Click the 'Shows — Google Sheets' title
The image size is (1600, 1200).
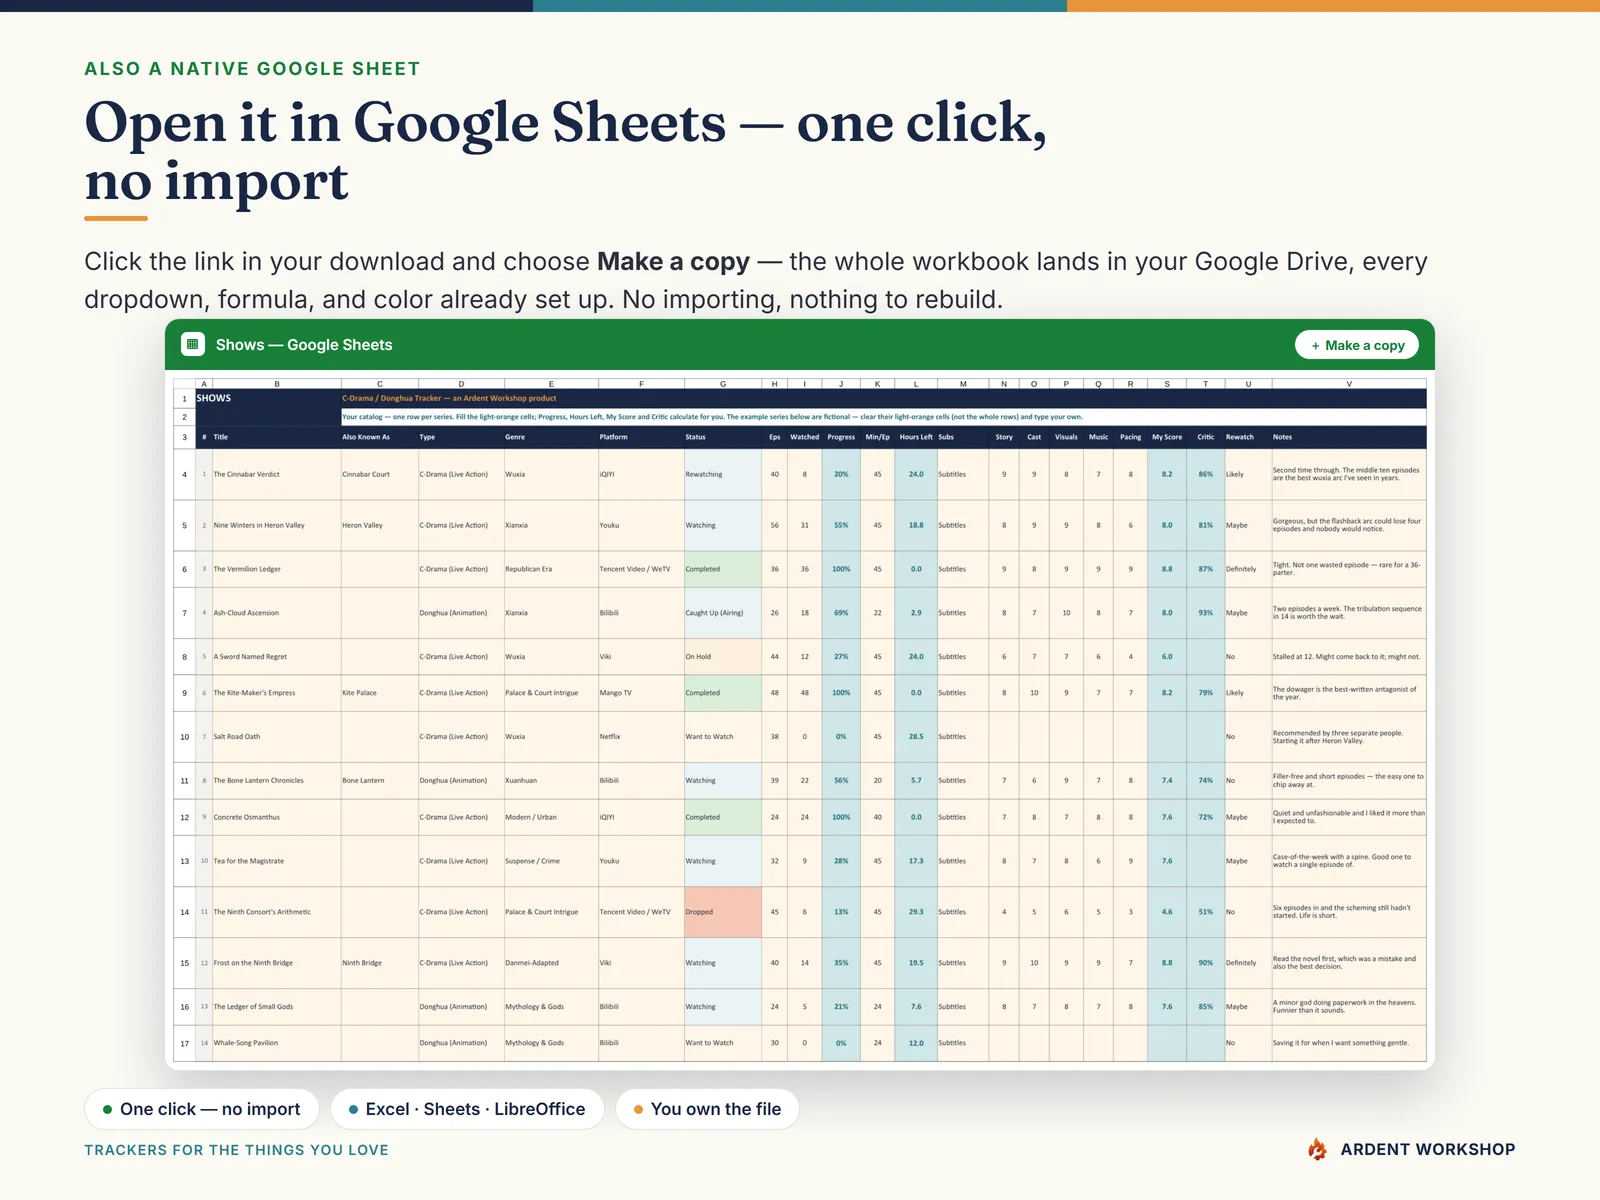click(304, 345)
